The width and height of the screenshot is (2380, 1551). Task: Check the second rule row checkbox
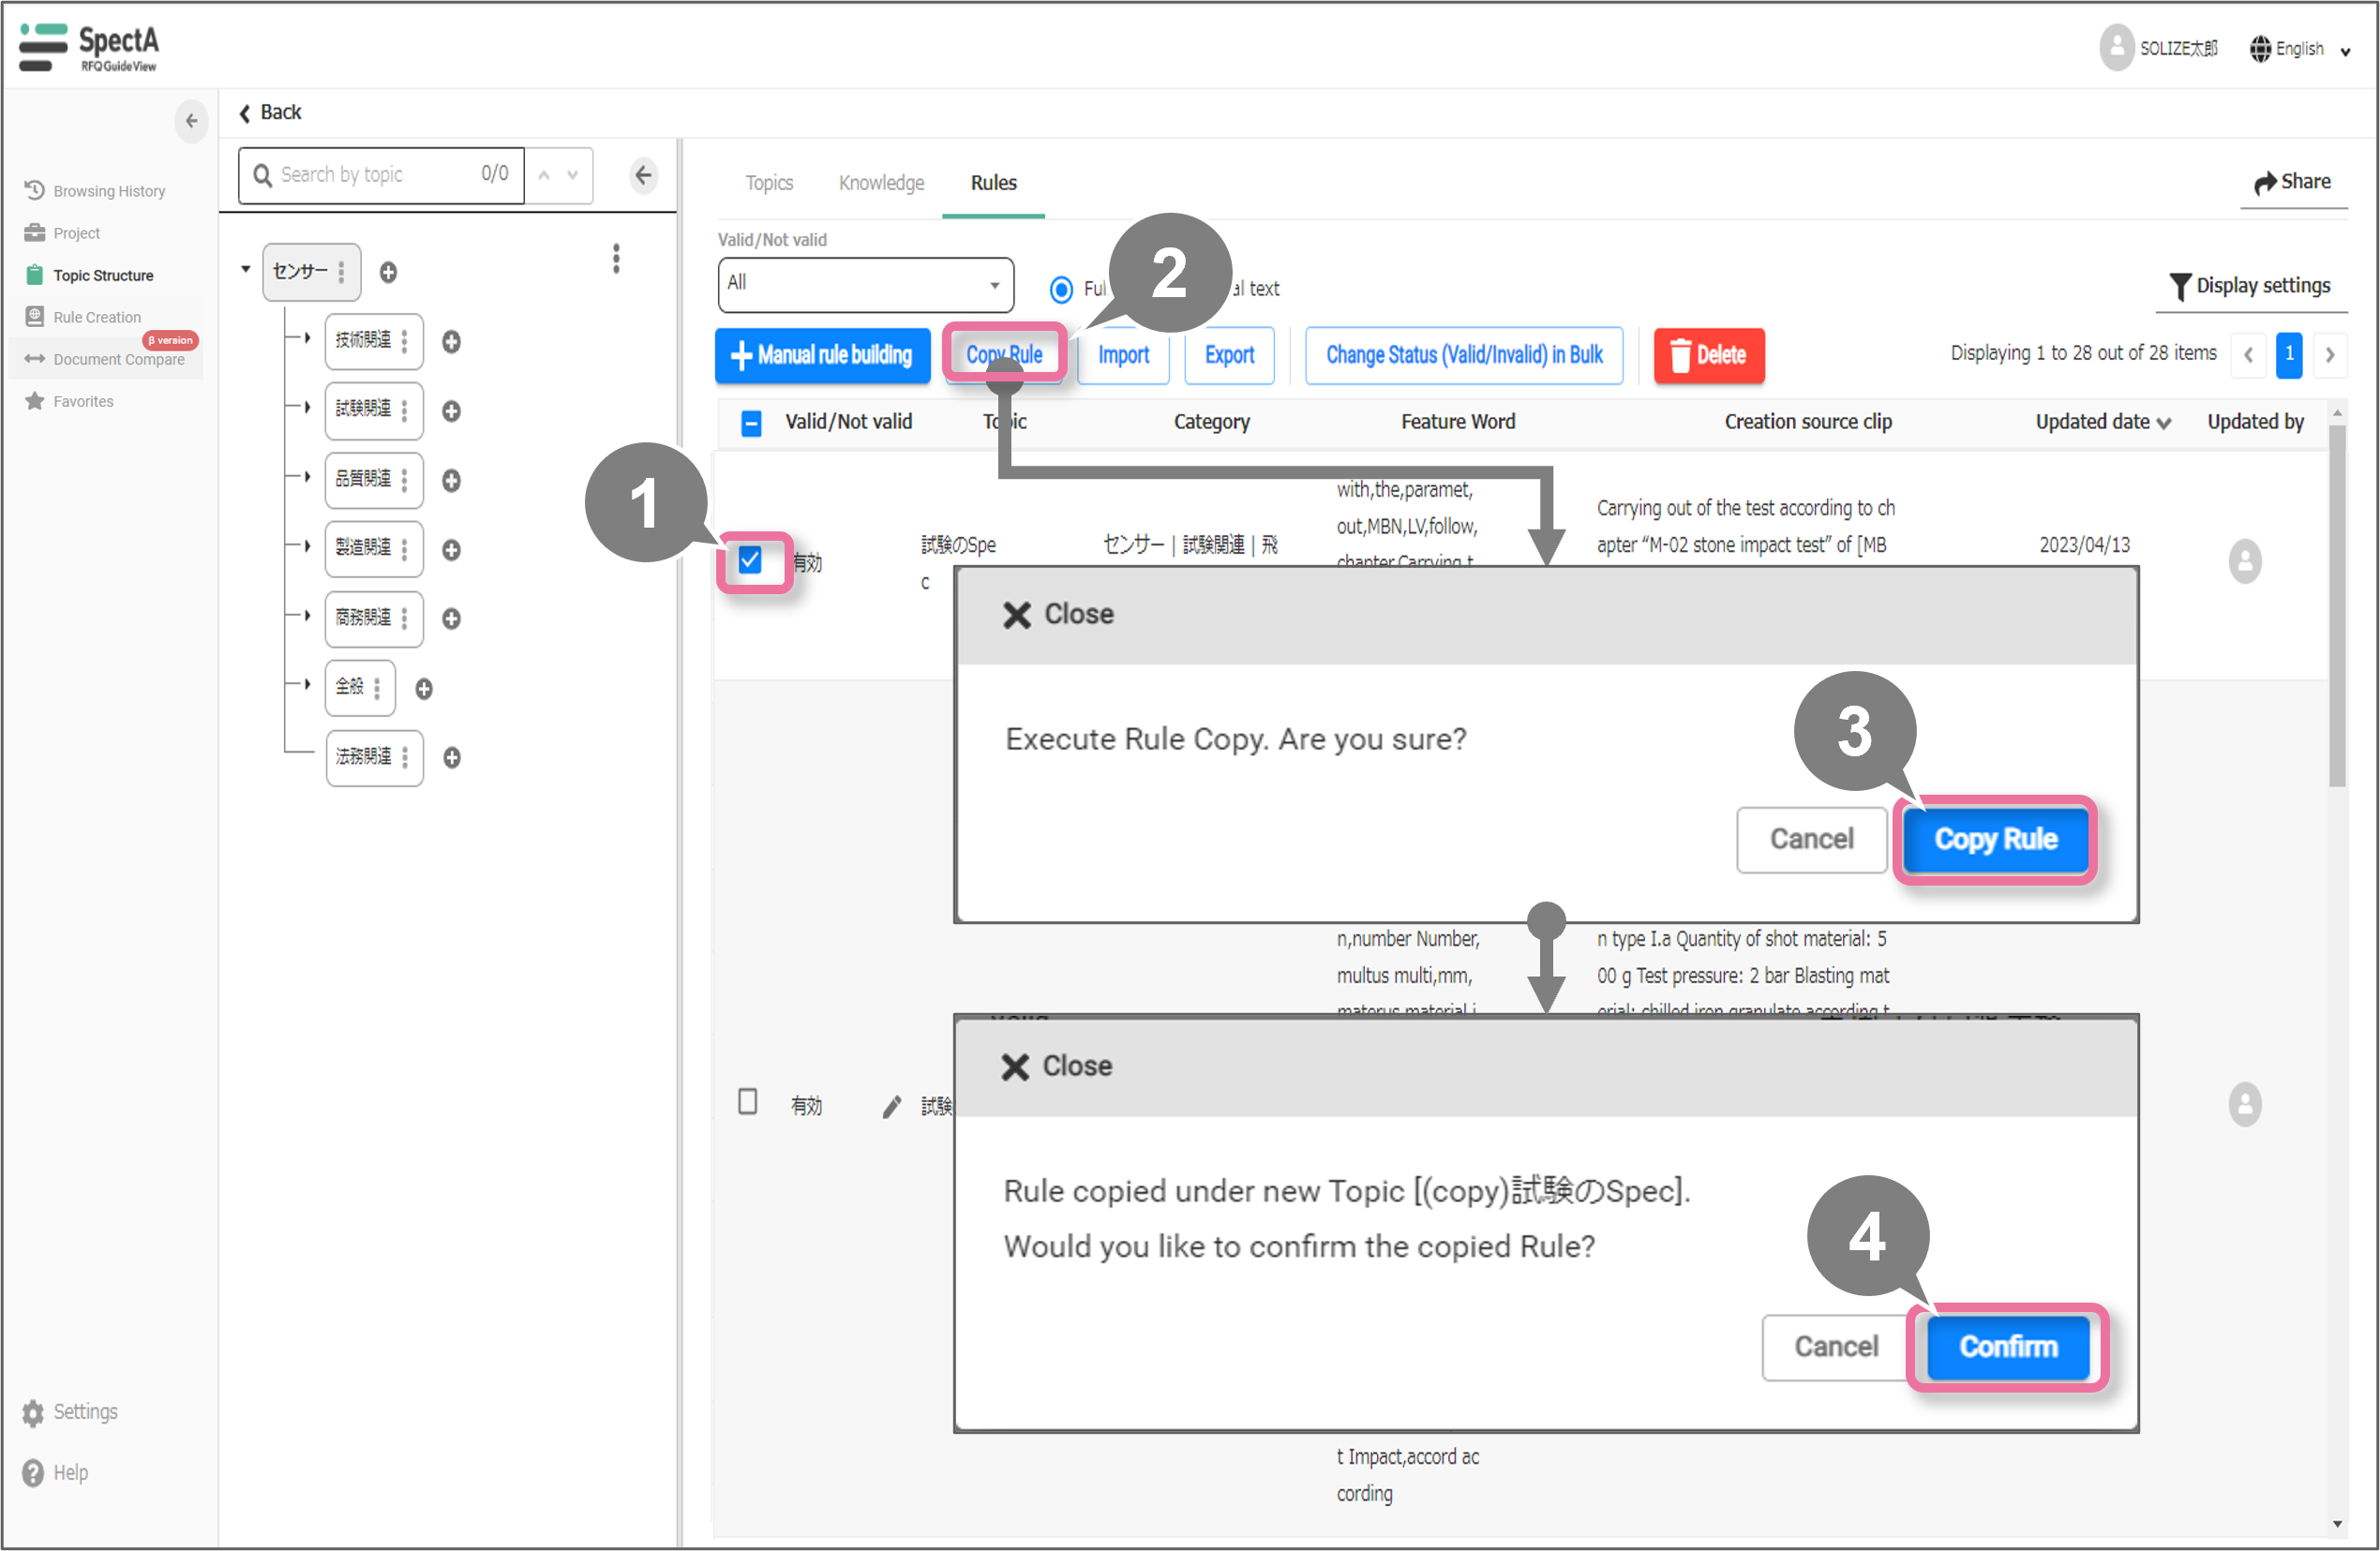[x=747, y=1102]
